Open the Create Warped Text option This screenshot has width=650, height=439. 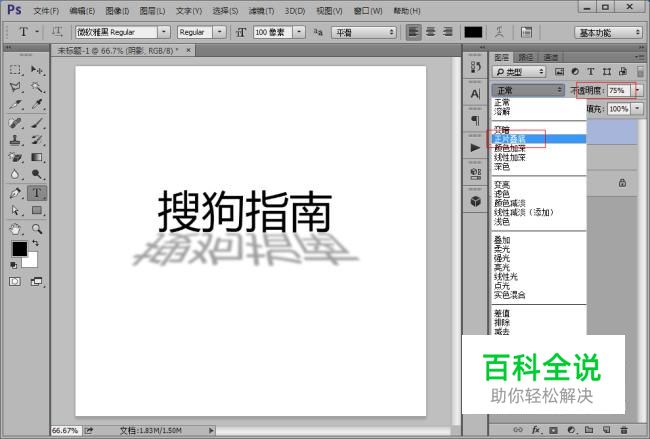tap(500, 32)
